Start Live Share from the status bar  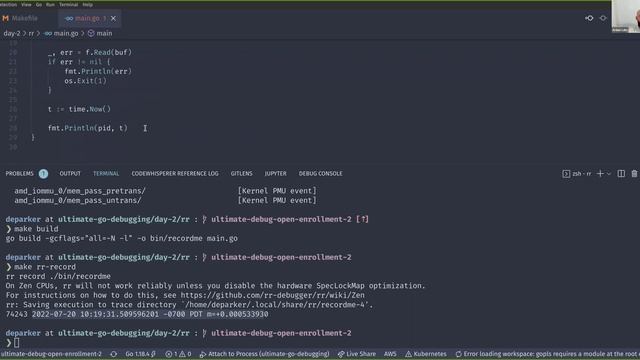357,354
